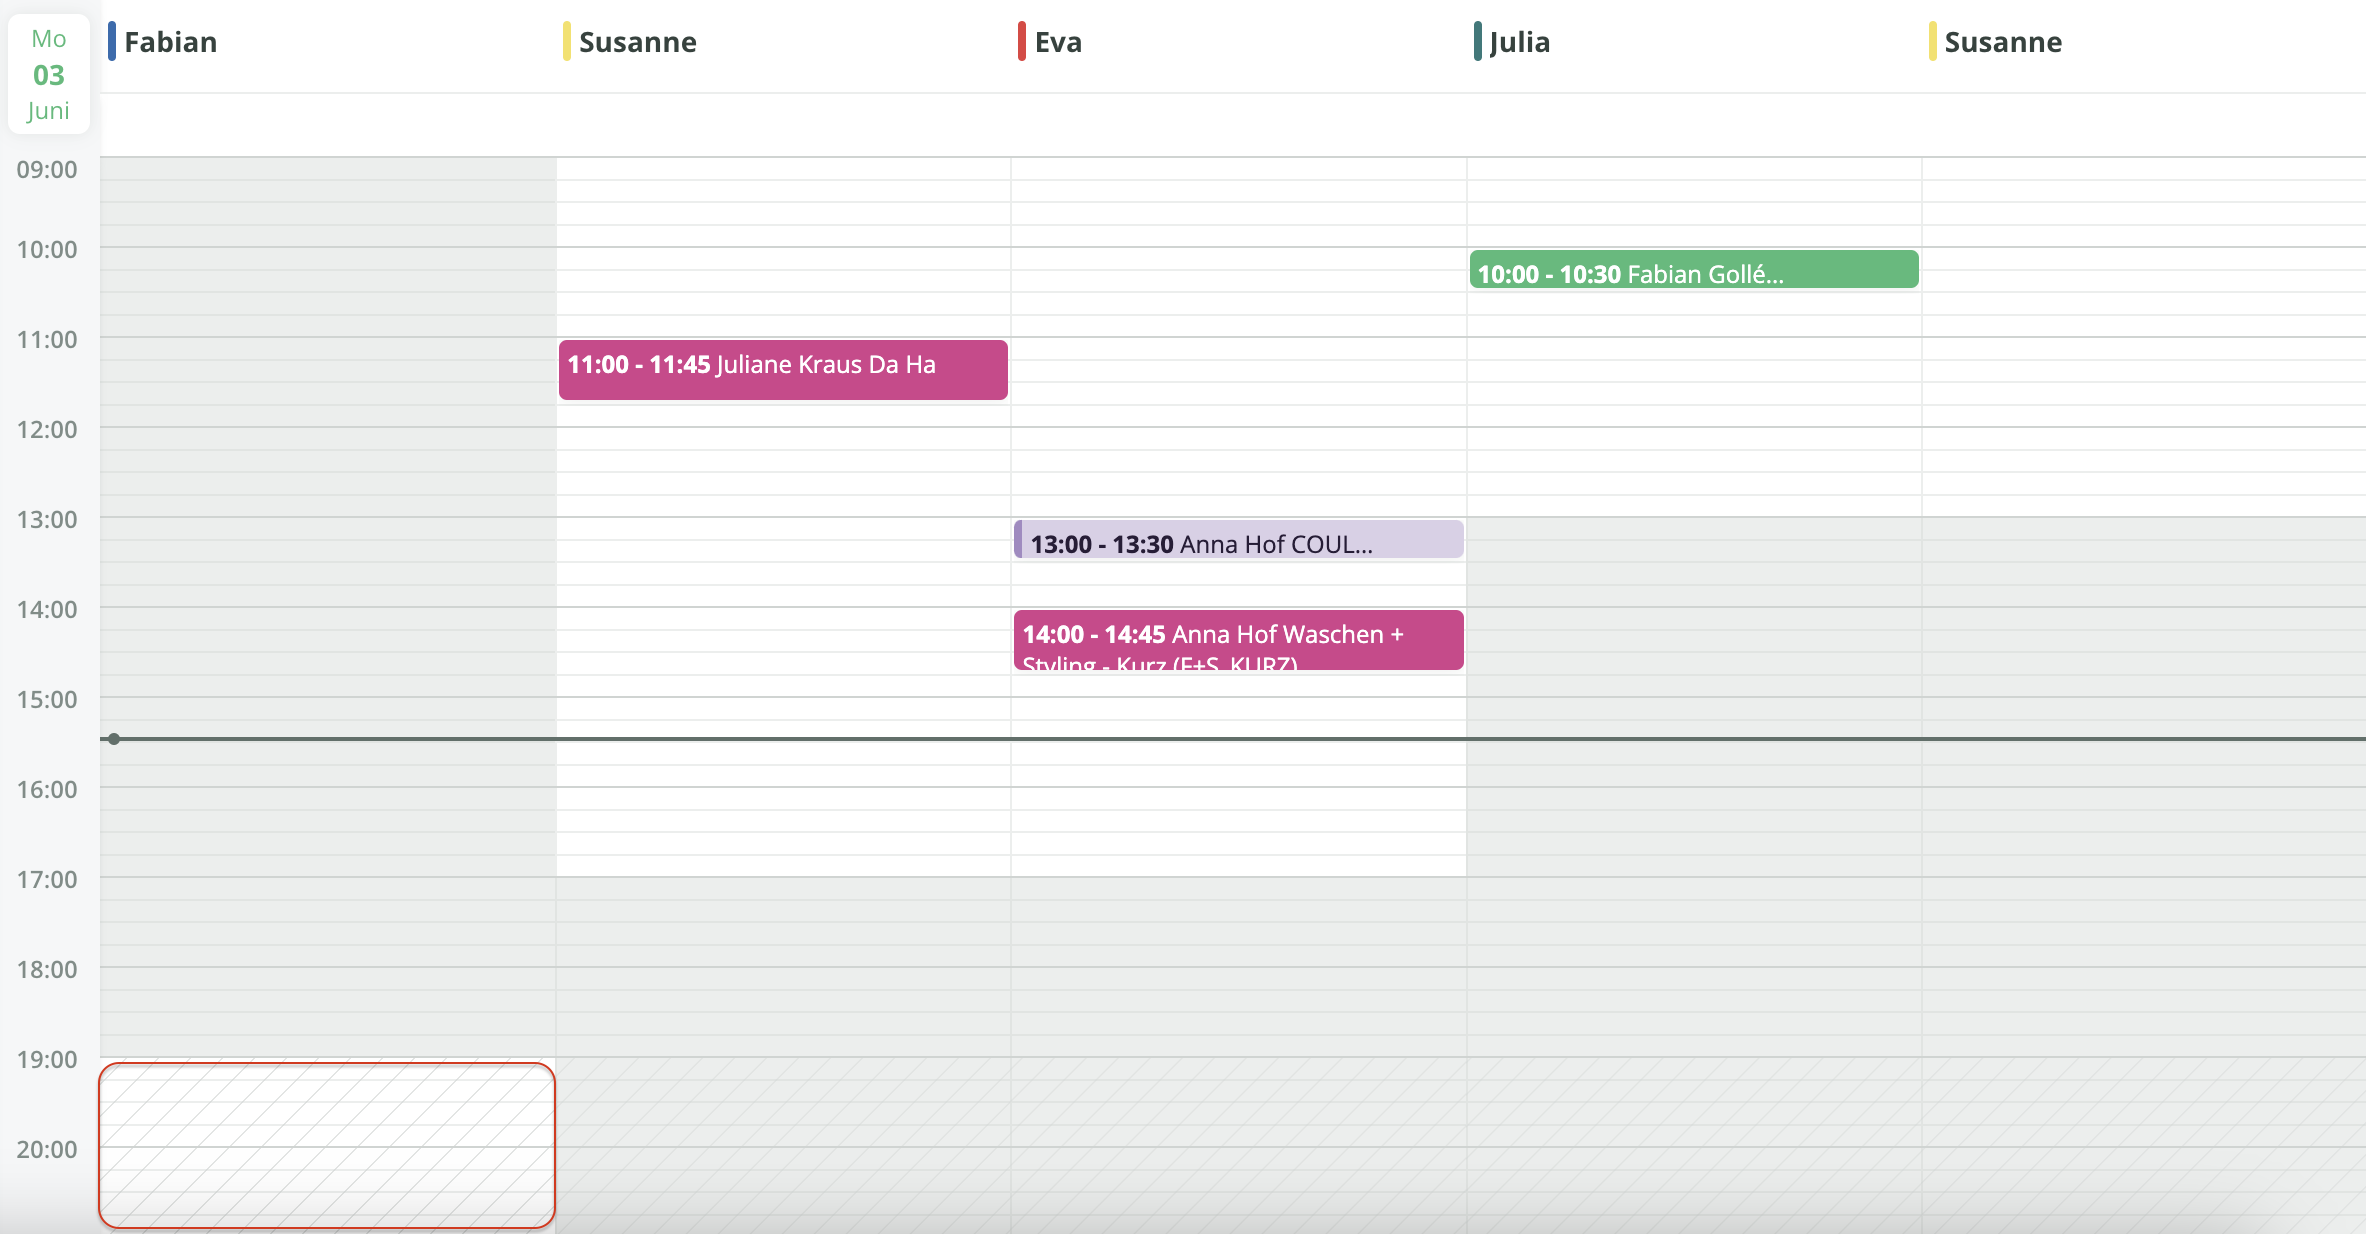
Task: Select the red-outlined hatched slot in Fabian's column
Action: click(x=327, y=1145)
